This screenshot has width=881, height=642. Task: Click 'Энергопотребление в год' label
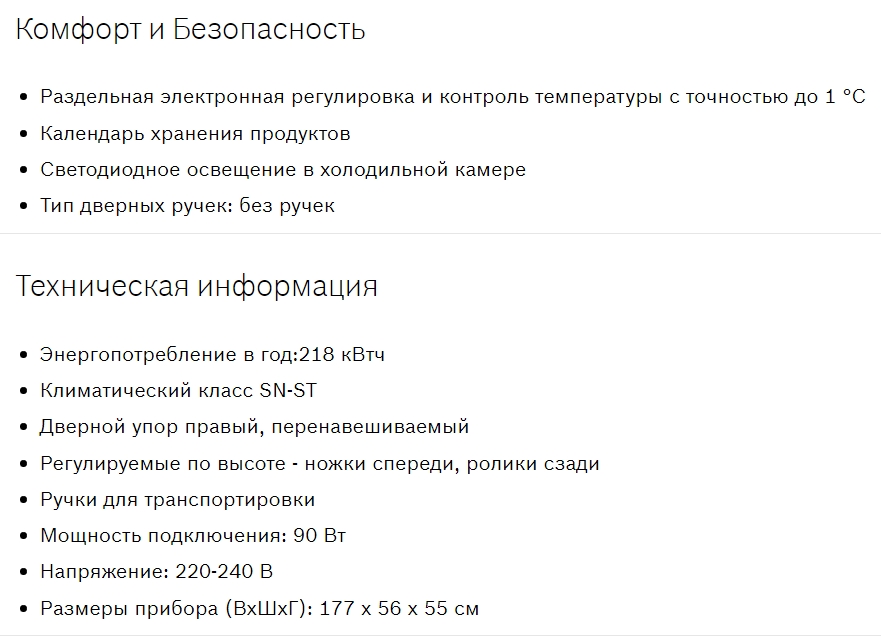pos(166,355)
